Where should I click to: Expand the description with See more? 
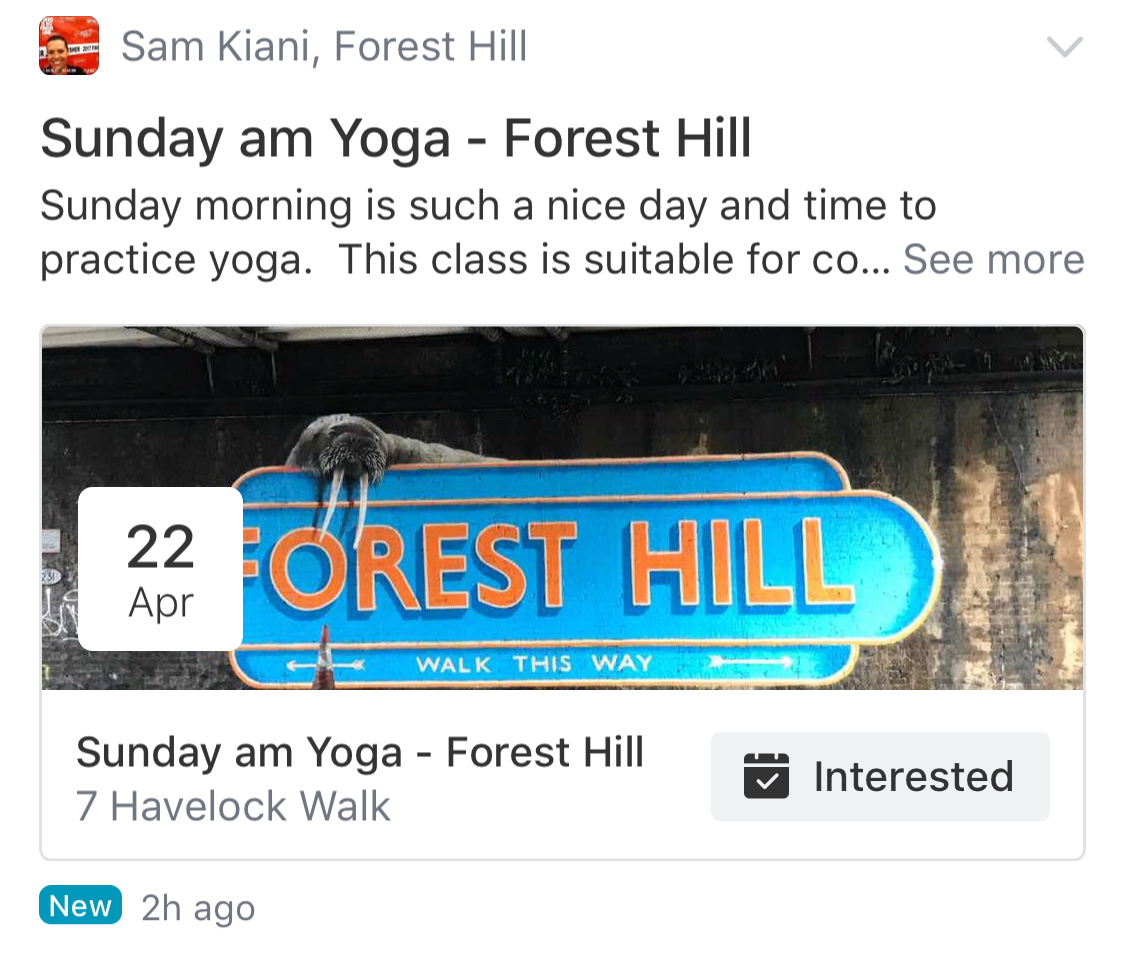tap(993, 260)
